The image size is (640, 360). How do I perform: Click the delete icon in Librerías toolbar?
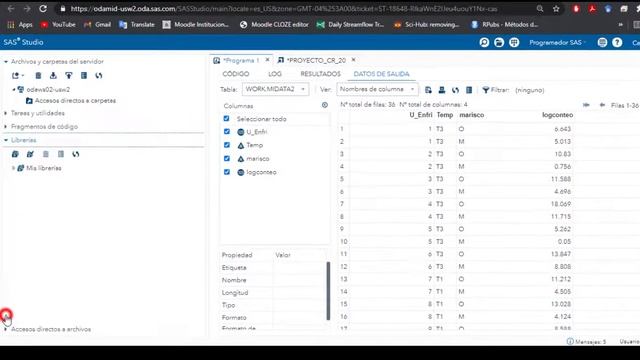coord(46,154)
